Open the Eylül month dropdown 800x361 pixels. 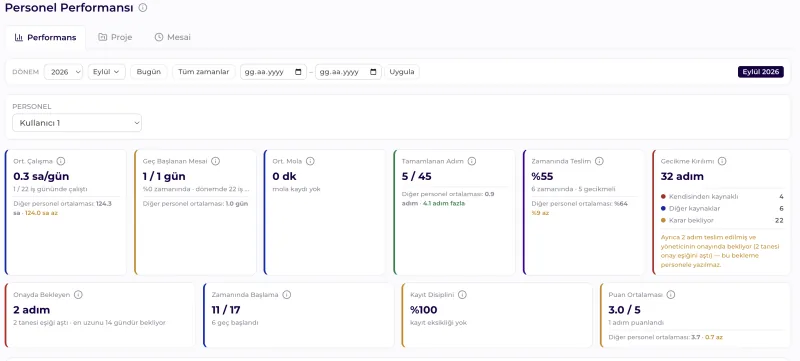(x=107, y=72)
